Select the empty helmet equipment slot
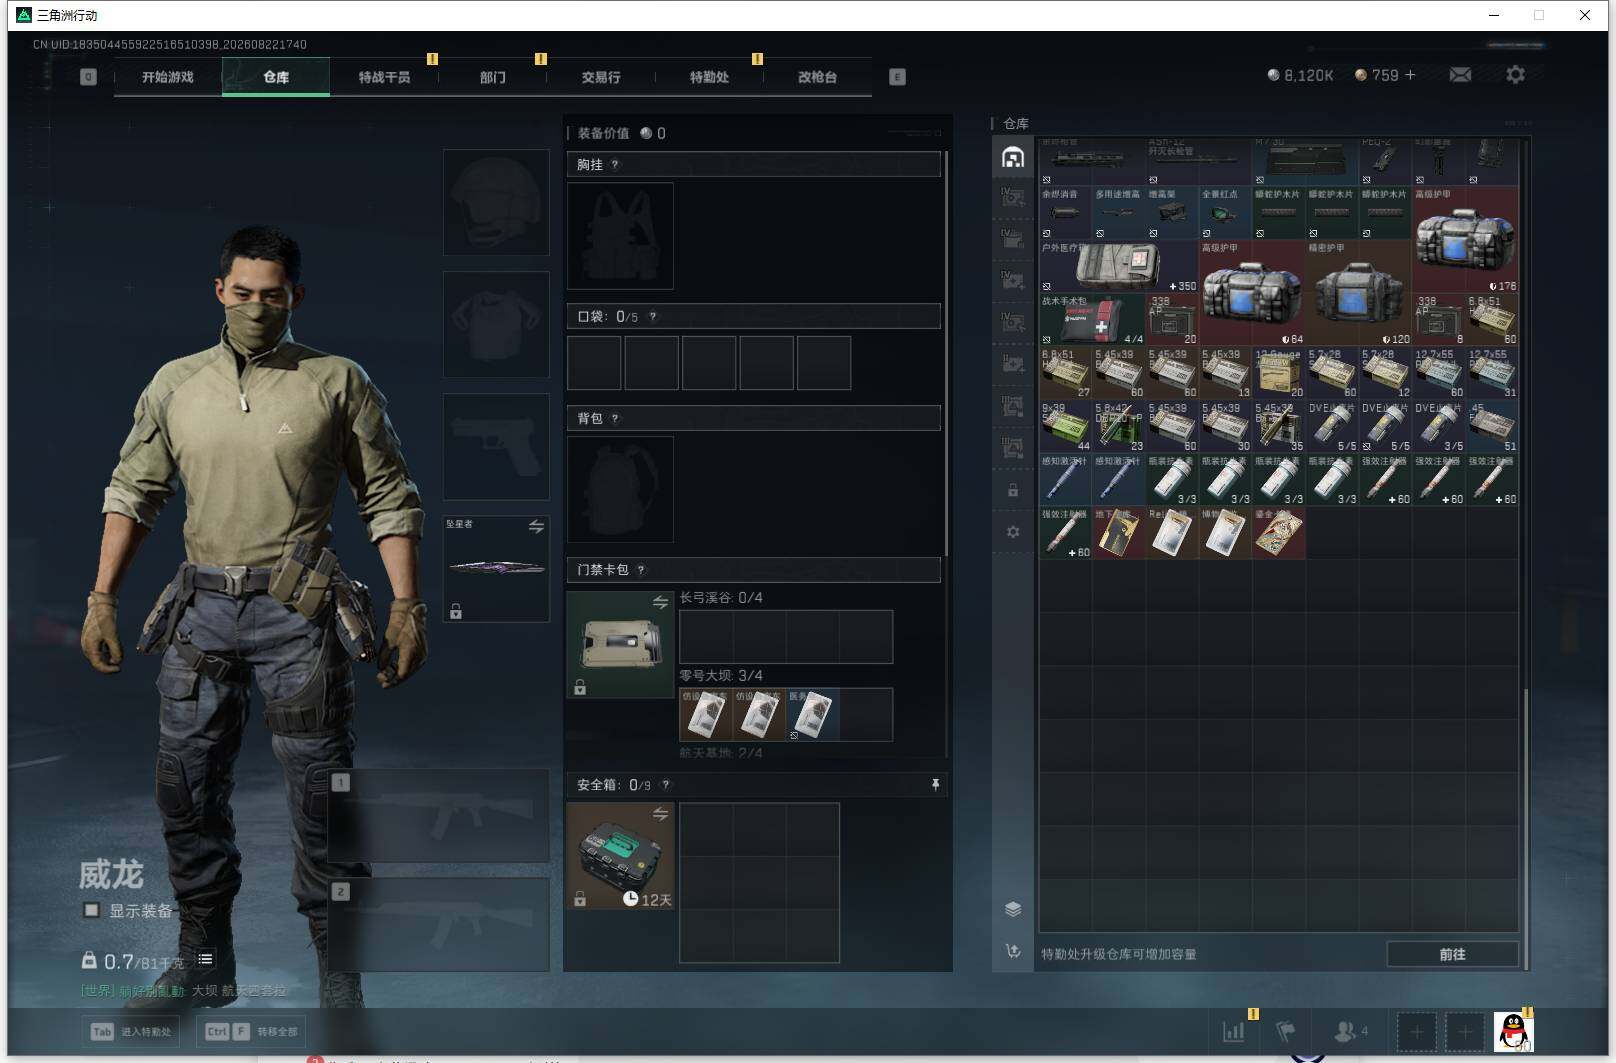 (496, 202)
